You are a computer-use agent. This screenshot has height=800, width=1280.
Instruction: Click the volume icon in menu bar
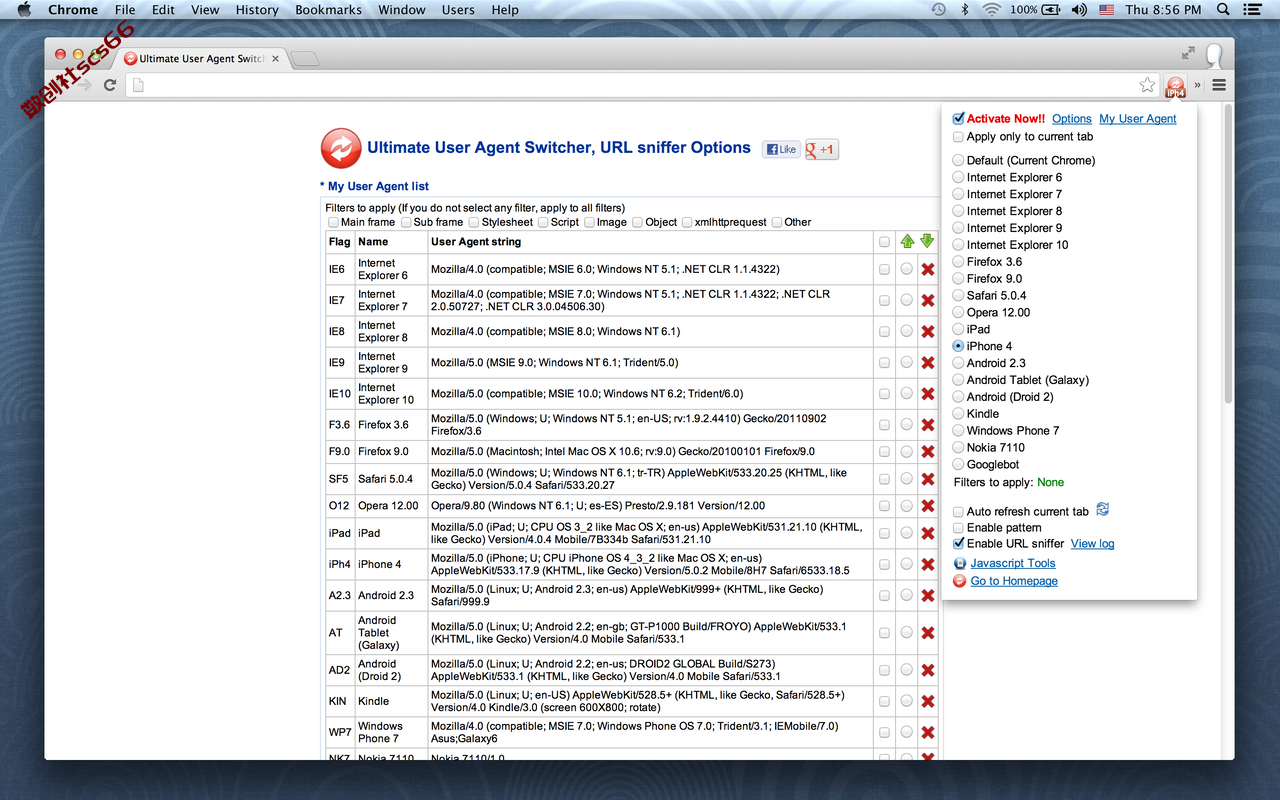pyautogui.click(x=1079, y=9)
